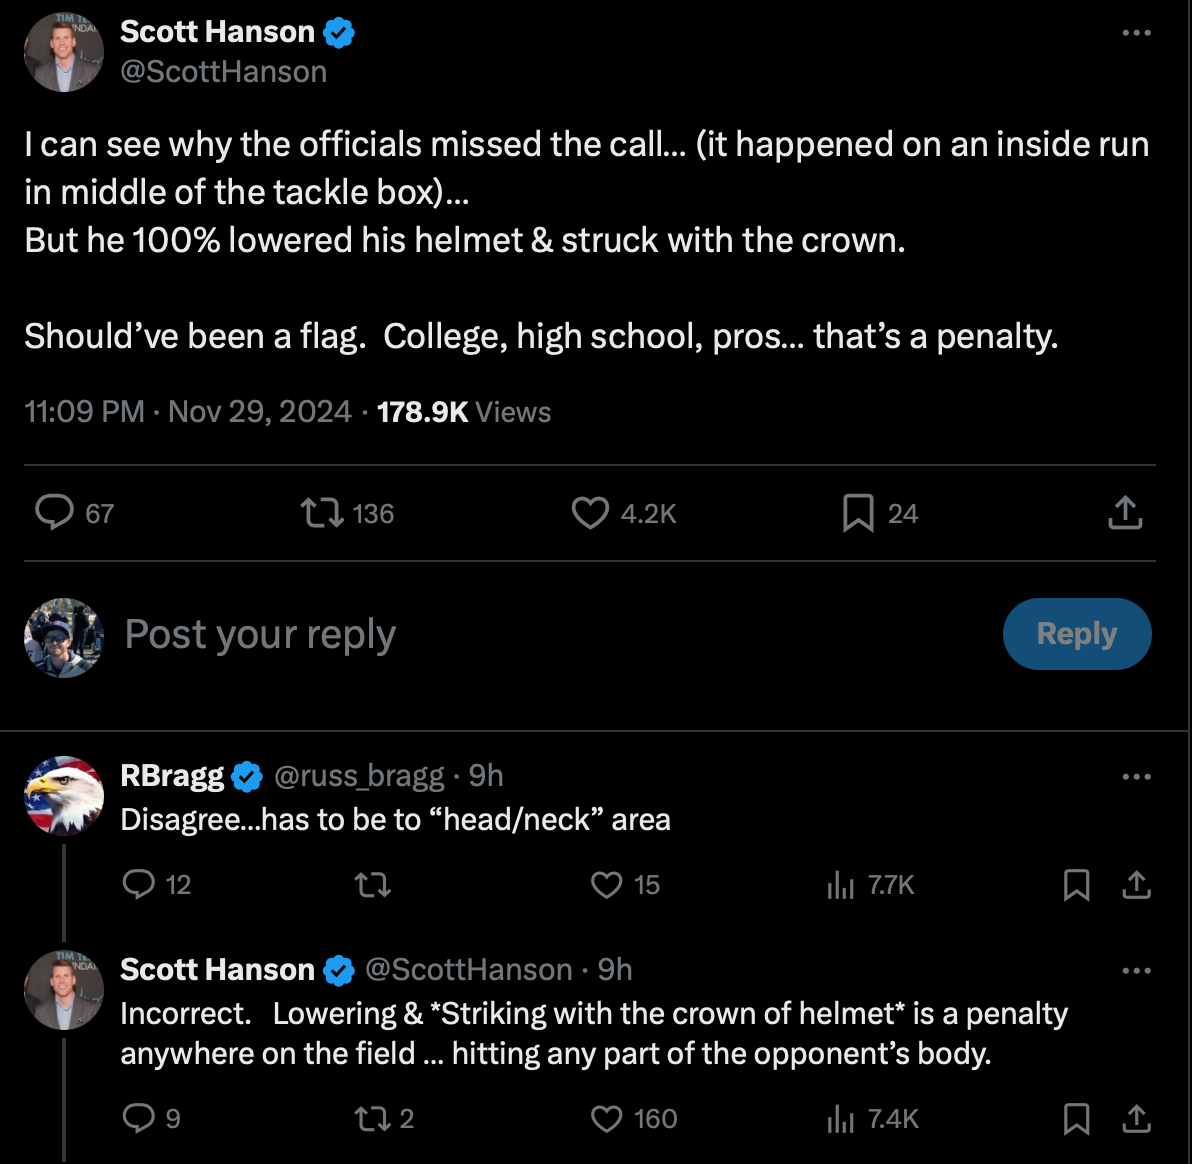Open more options on the main post

[x=1136, y=33]
